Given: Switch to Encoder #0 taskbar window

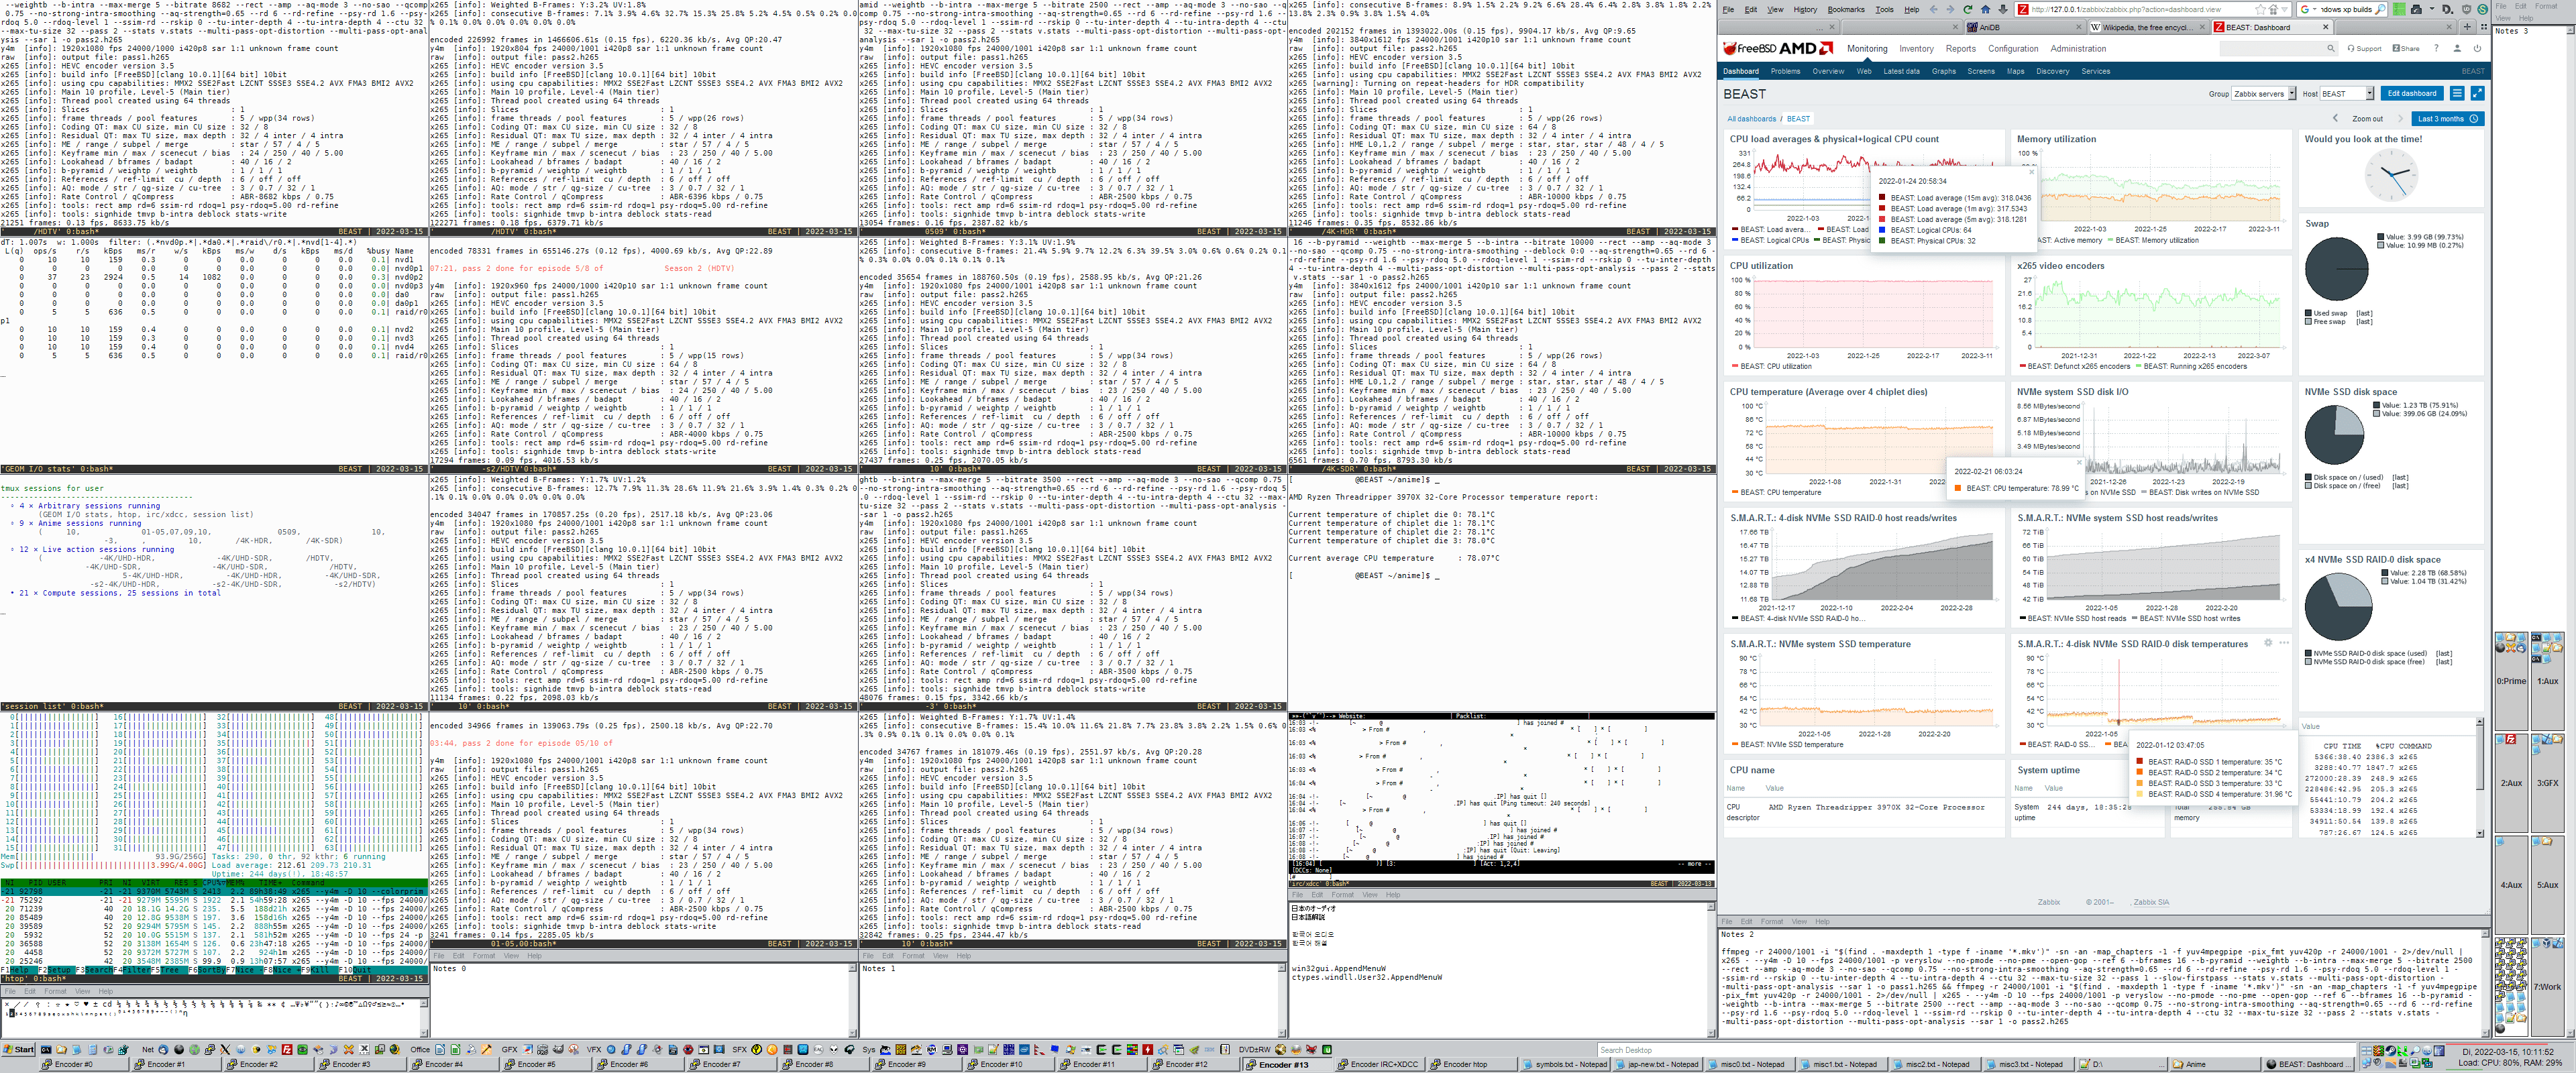Looking at the screenshot, I should coord(84,1065).
